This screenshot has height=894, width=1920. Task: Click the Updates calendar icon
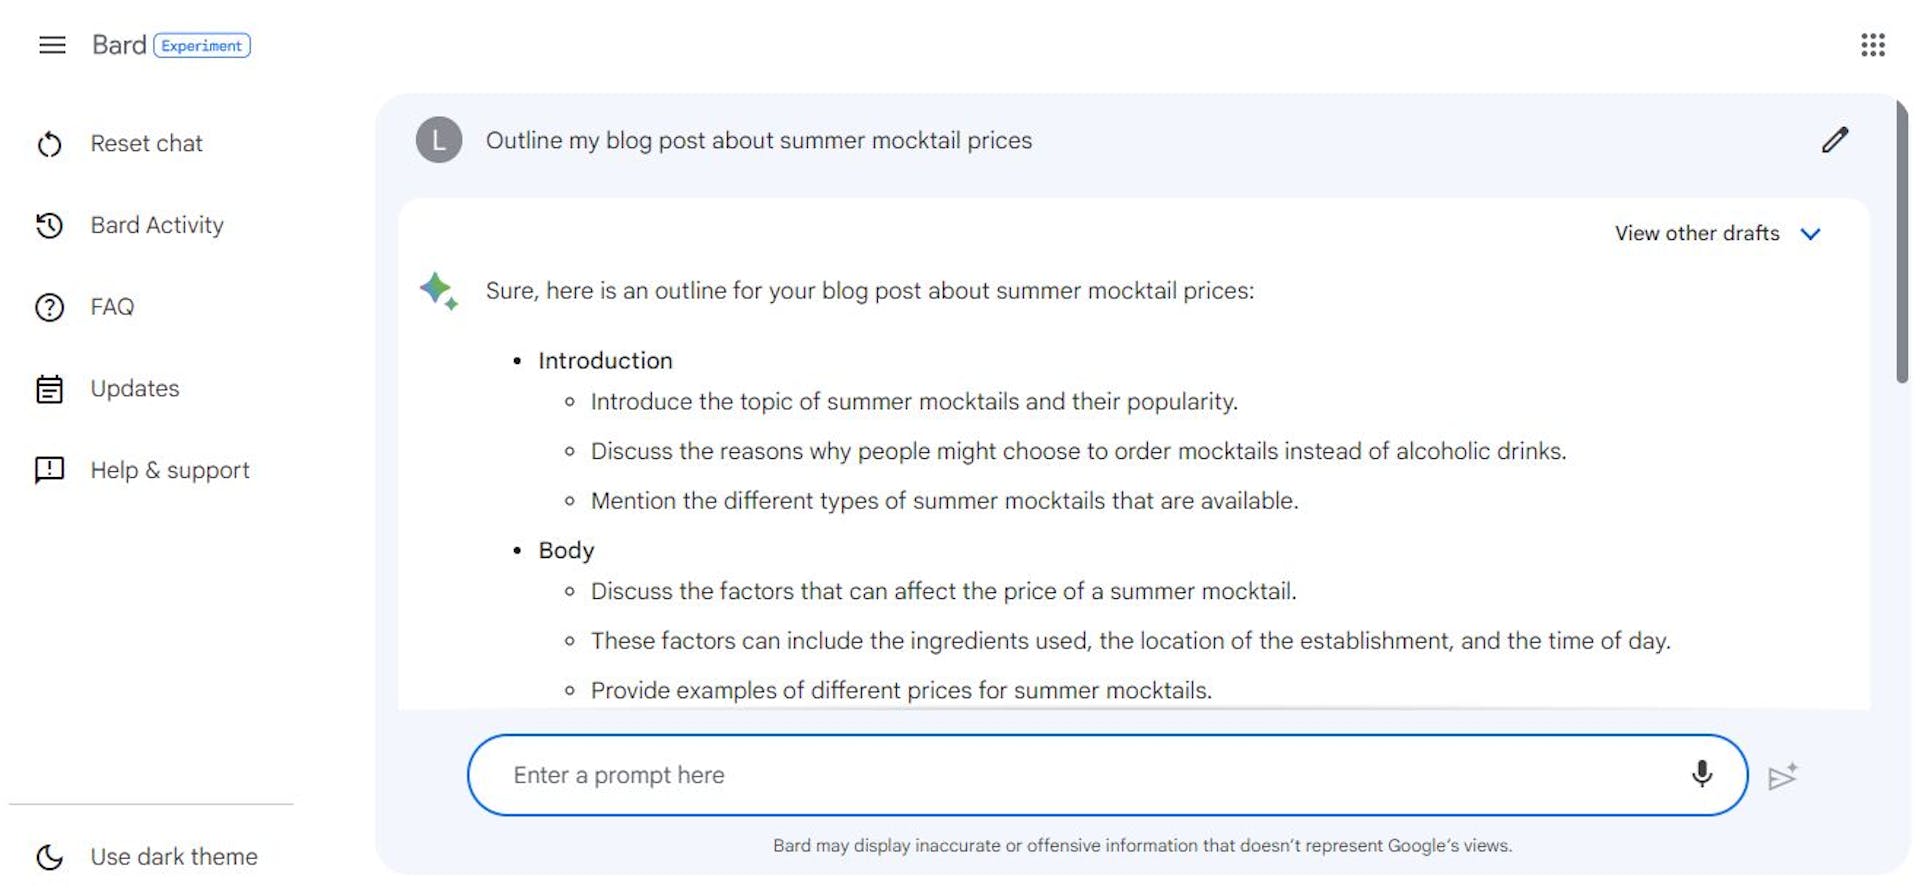pos(50,389)
